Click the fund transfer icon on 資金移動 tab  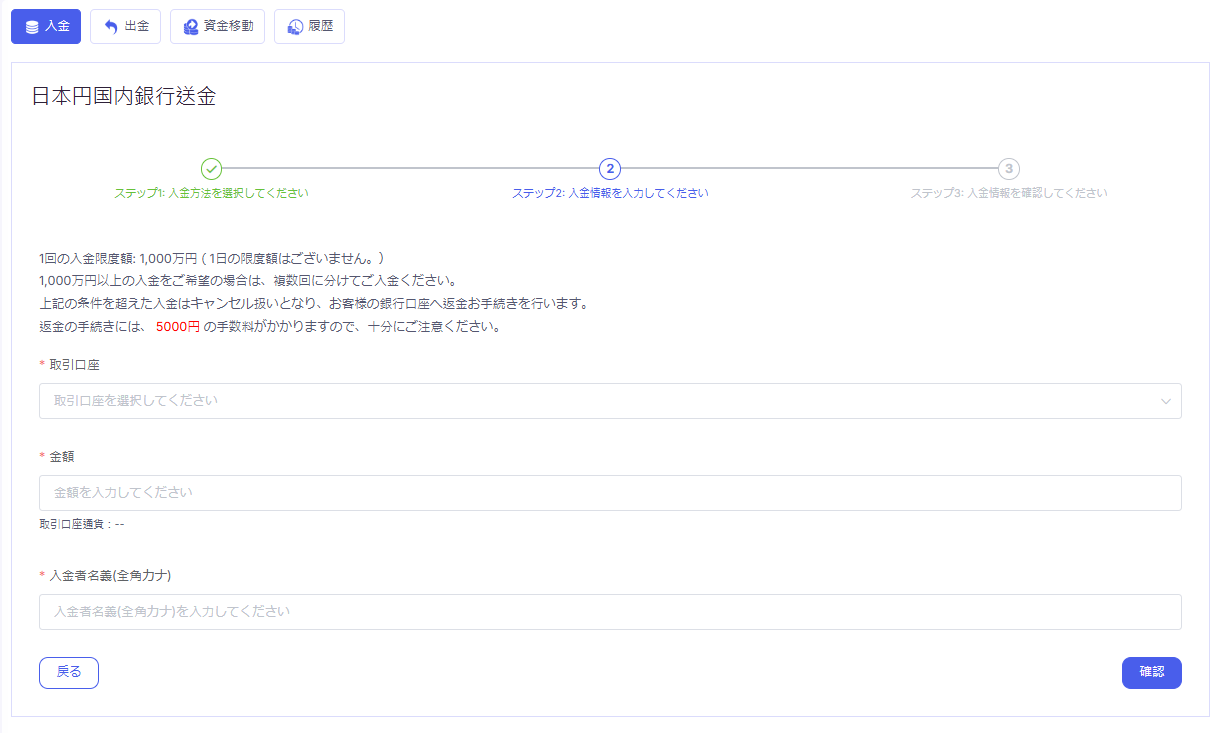coord(190,27)
